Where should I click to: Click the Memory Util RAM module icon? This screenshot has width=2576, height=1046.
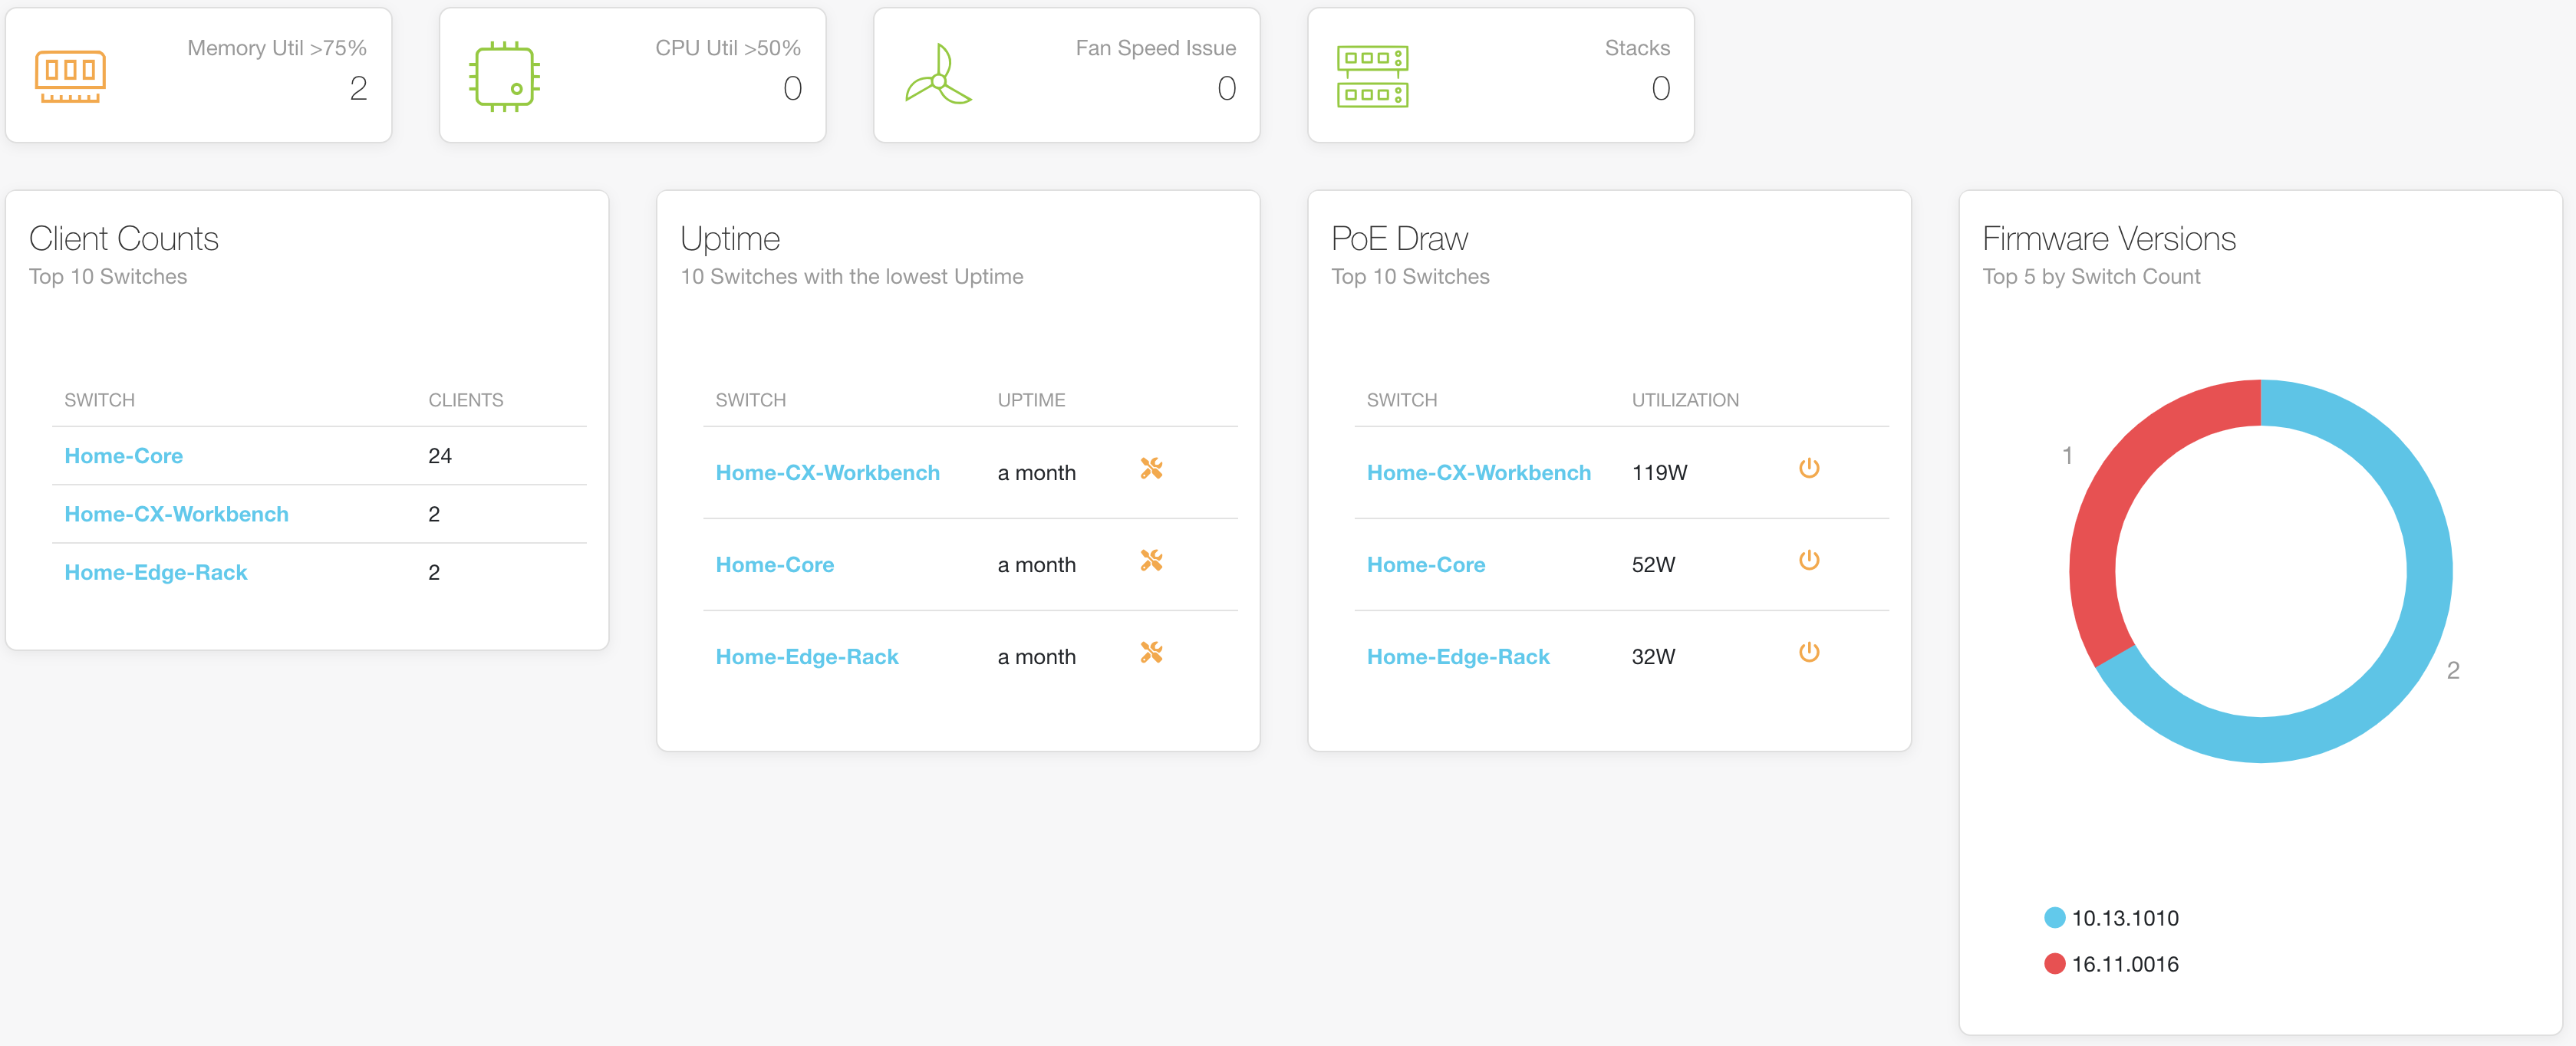[70, 76]
